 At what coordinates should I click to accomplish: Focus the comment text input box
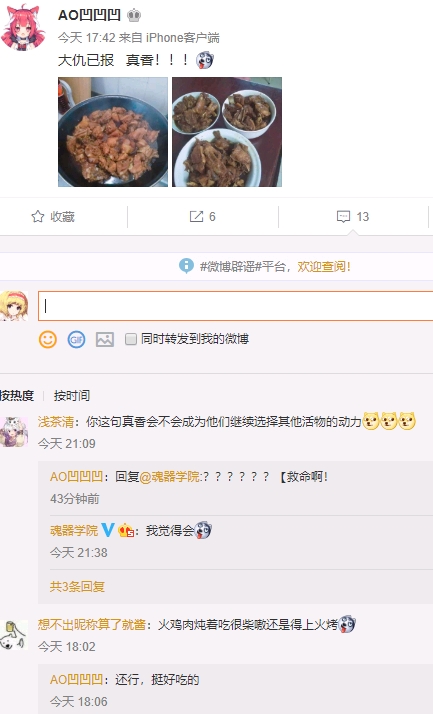coord(235,306)
